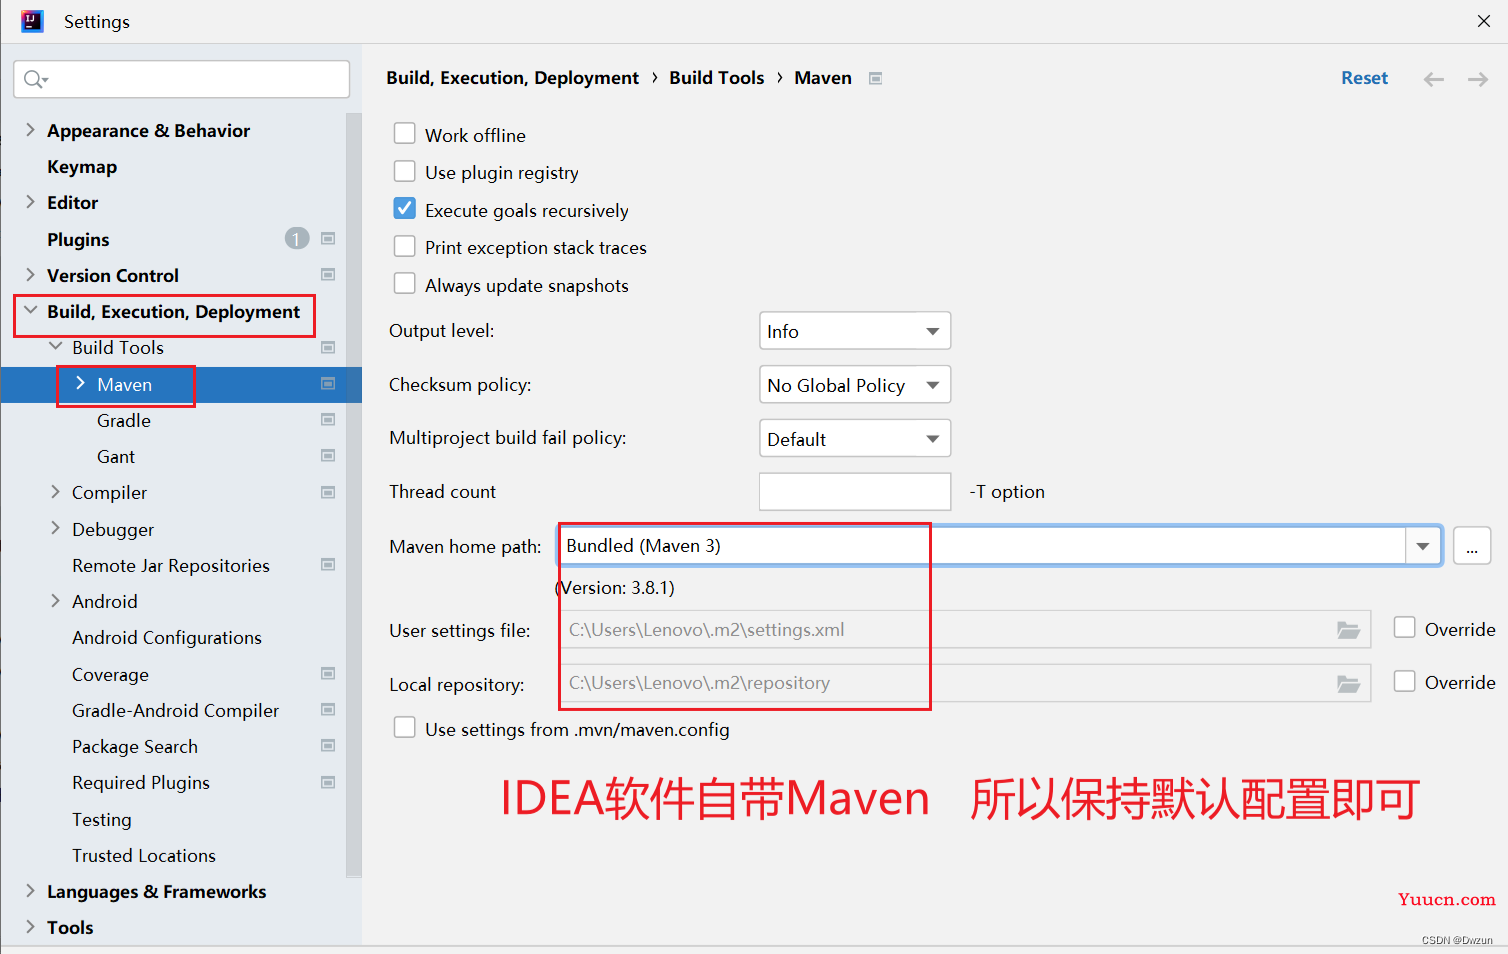The width and height of the screenshot is (1508, 954).
Task: Click the project settings icon on Maven row
Action: click(328, 384)
